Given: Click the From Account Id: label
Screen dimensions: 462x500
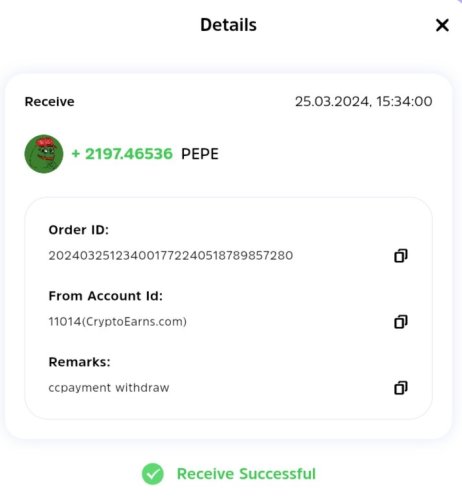Looking at the screenshot, I should coord(105,296).
